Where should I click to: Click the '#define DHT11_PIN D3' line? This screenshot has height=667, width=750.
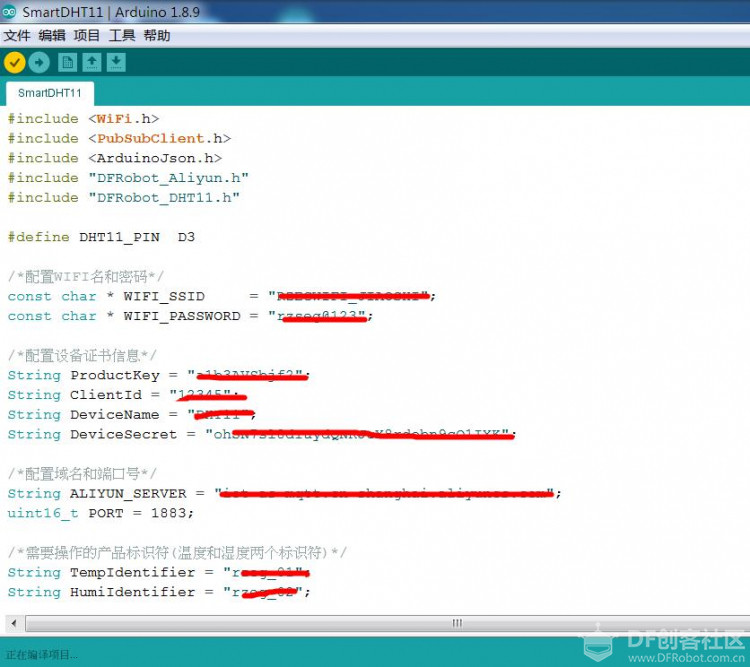click(x=101, y=237)
